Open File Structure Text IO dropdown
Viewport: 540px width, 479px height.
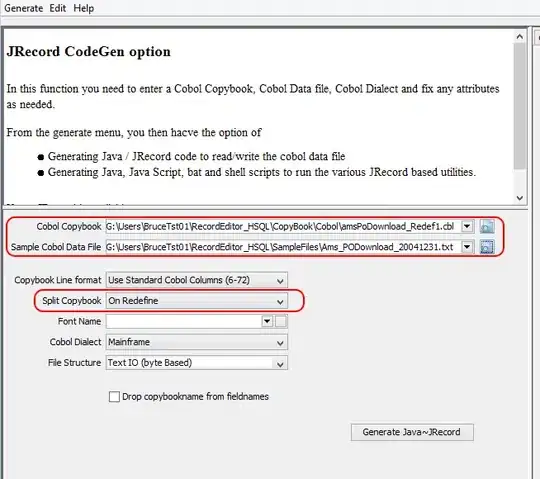click(197, 363)
